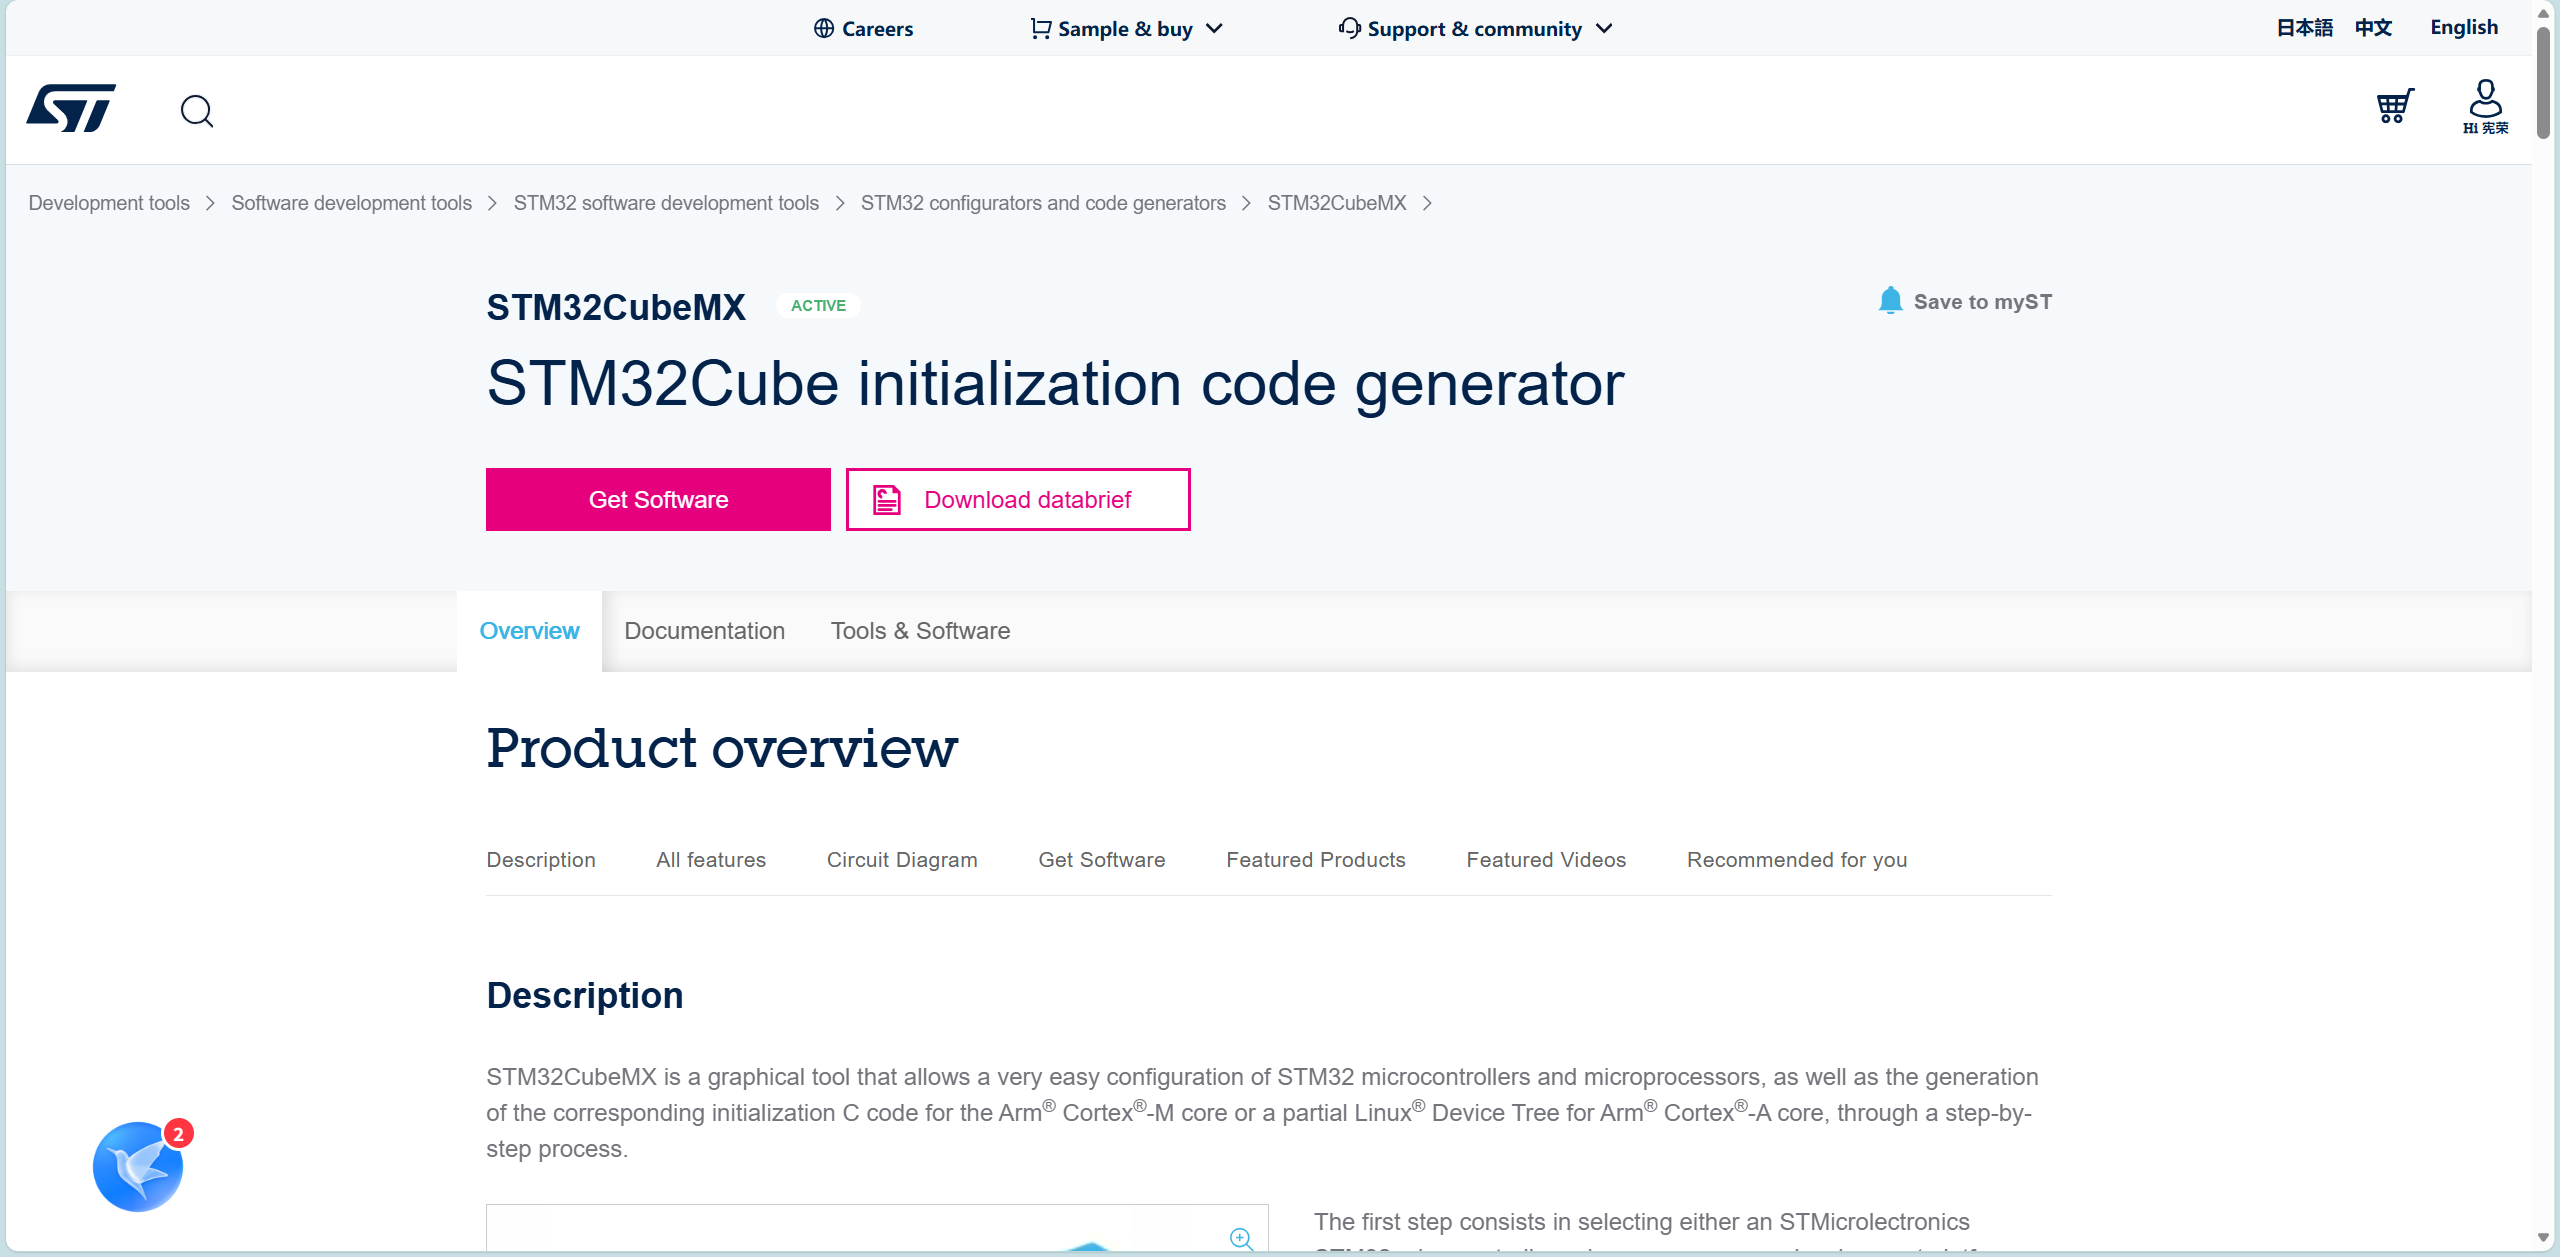
Task: Click the scrollbar down arrow
Action: [x=2544, y=1238]
